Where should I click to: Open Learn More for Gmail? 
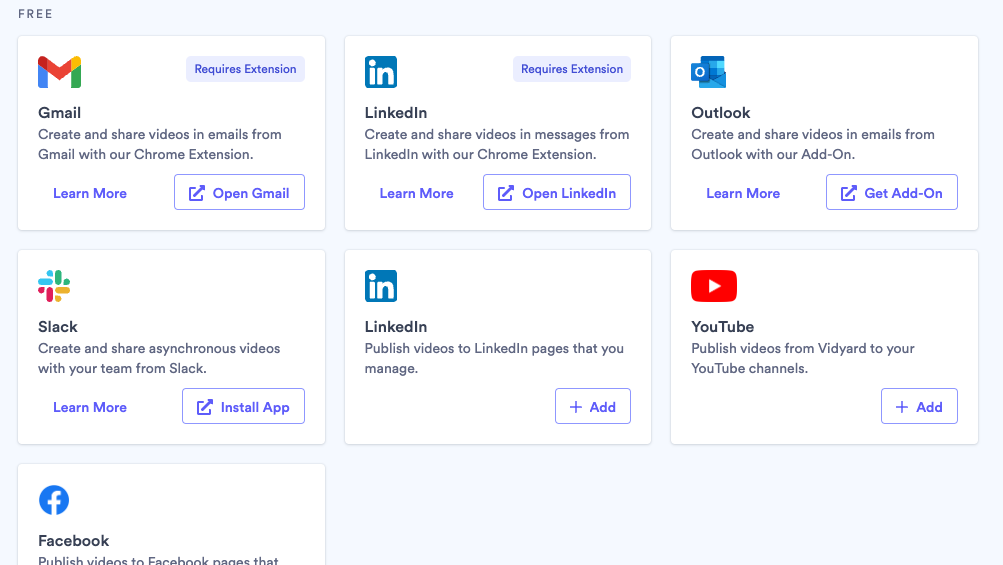click(x=90, y=193)
